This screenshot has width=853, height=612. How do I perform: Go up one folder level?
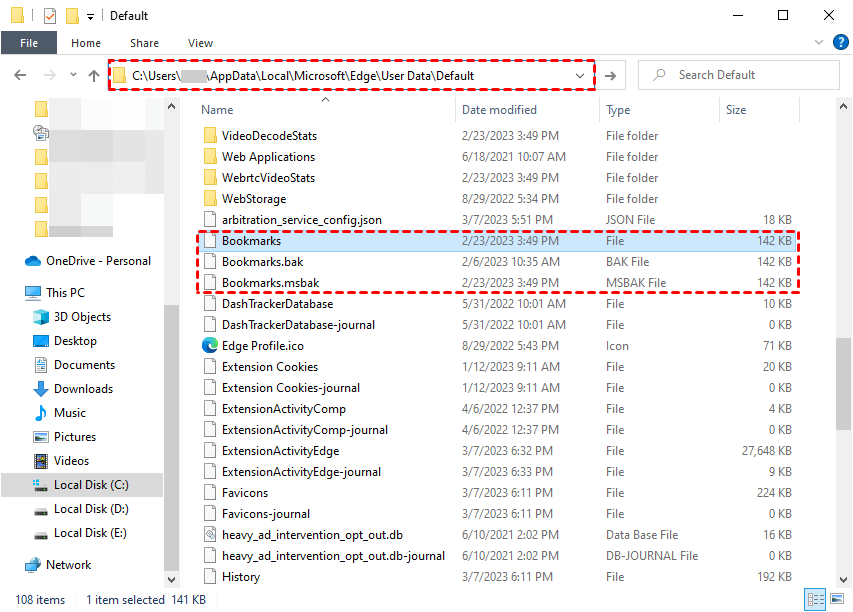point(94,75)
